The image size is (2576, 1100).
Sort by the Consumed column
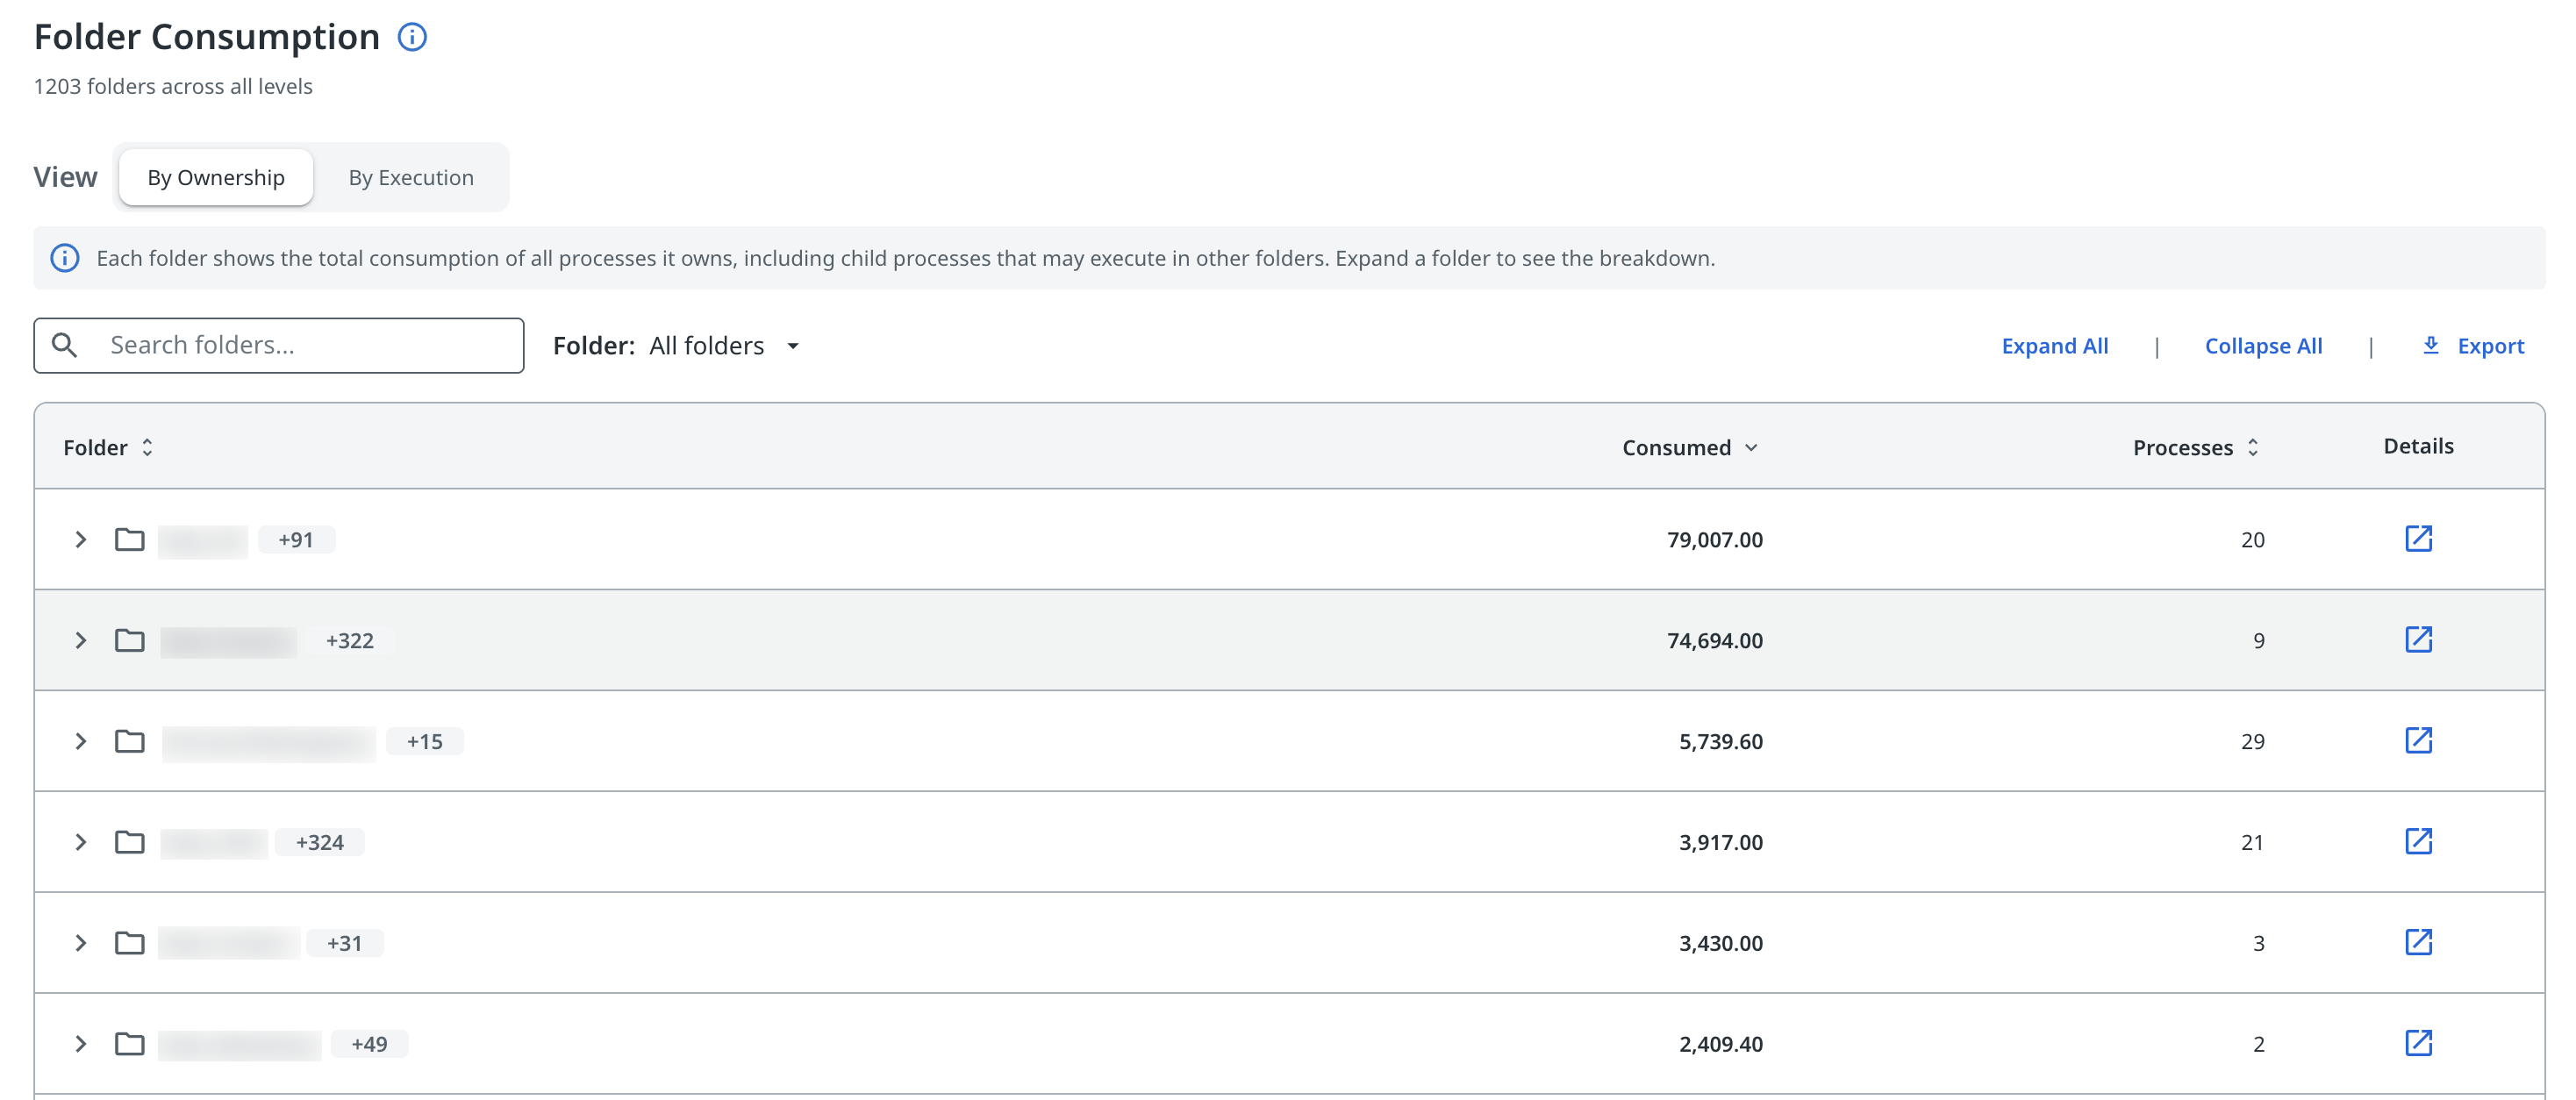1689,448
